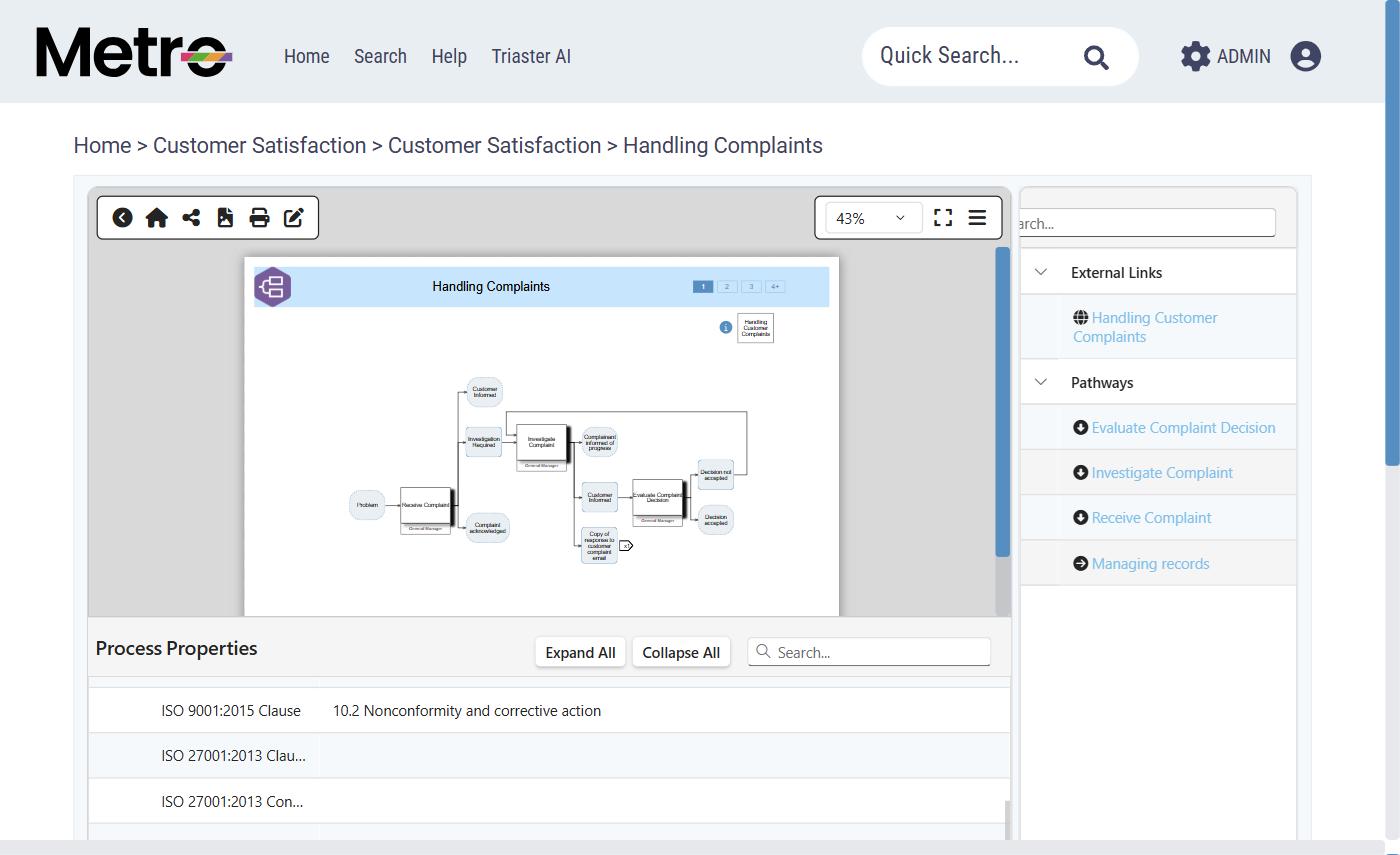Collapse the Pathways section chevron

[1041, 382]
